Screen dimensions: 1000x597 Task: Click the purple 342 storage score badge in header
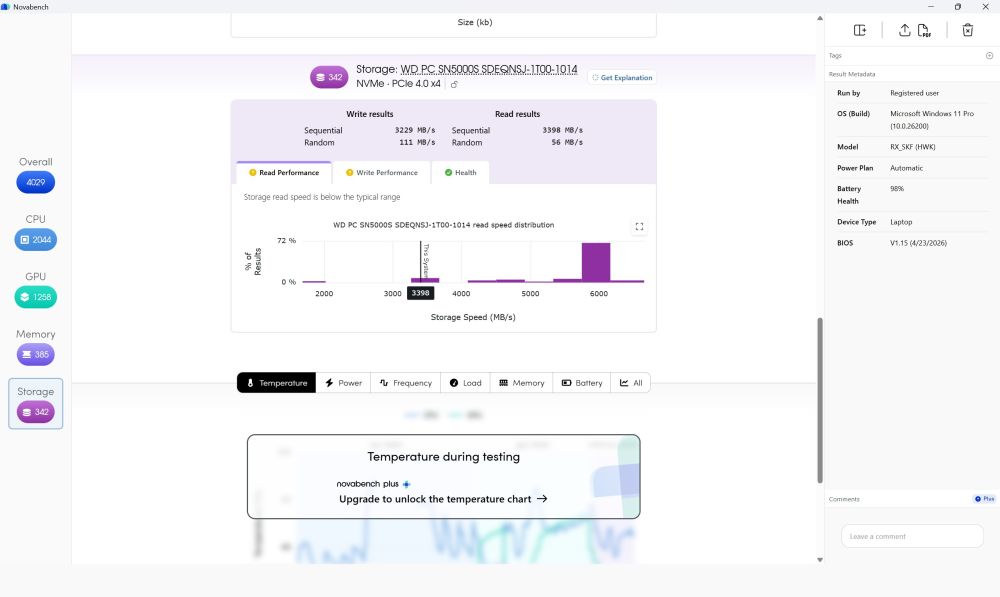tap(329, 77)
